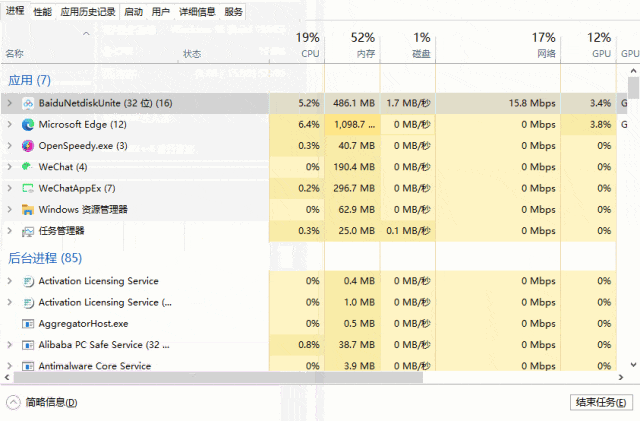Switch to the 用户 tab
640x421 pixels.
(160, 12)
